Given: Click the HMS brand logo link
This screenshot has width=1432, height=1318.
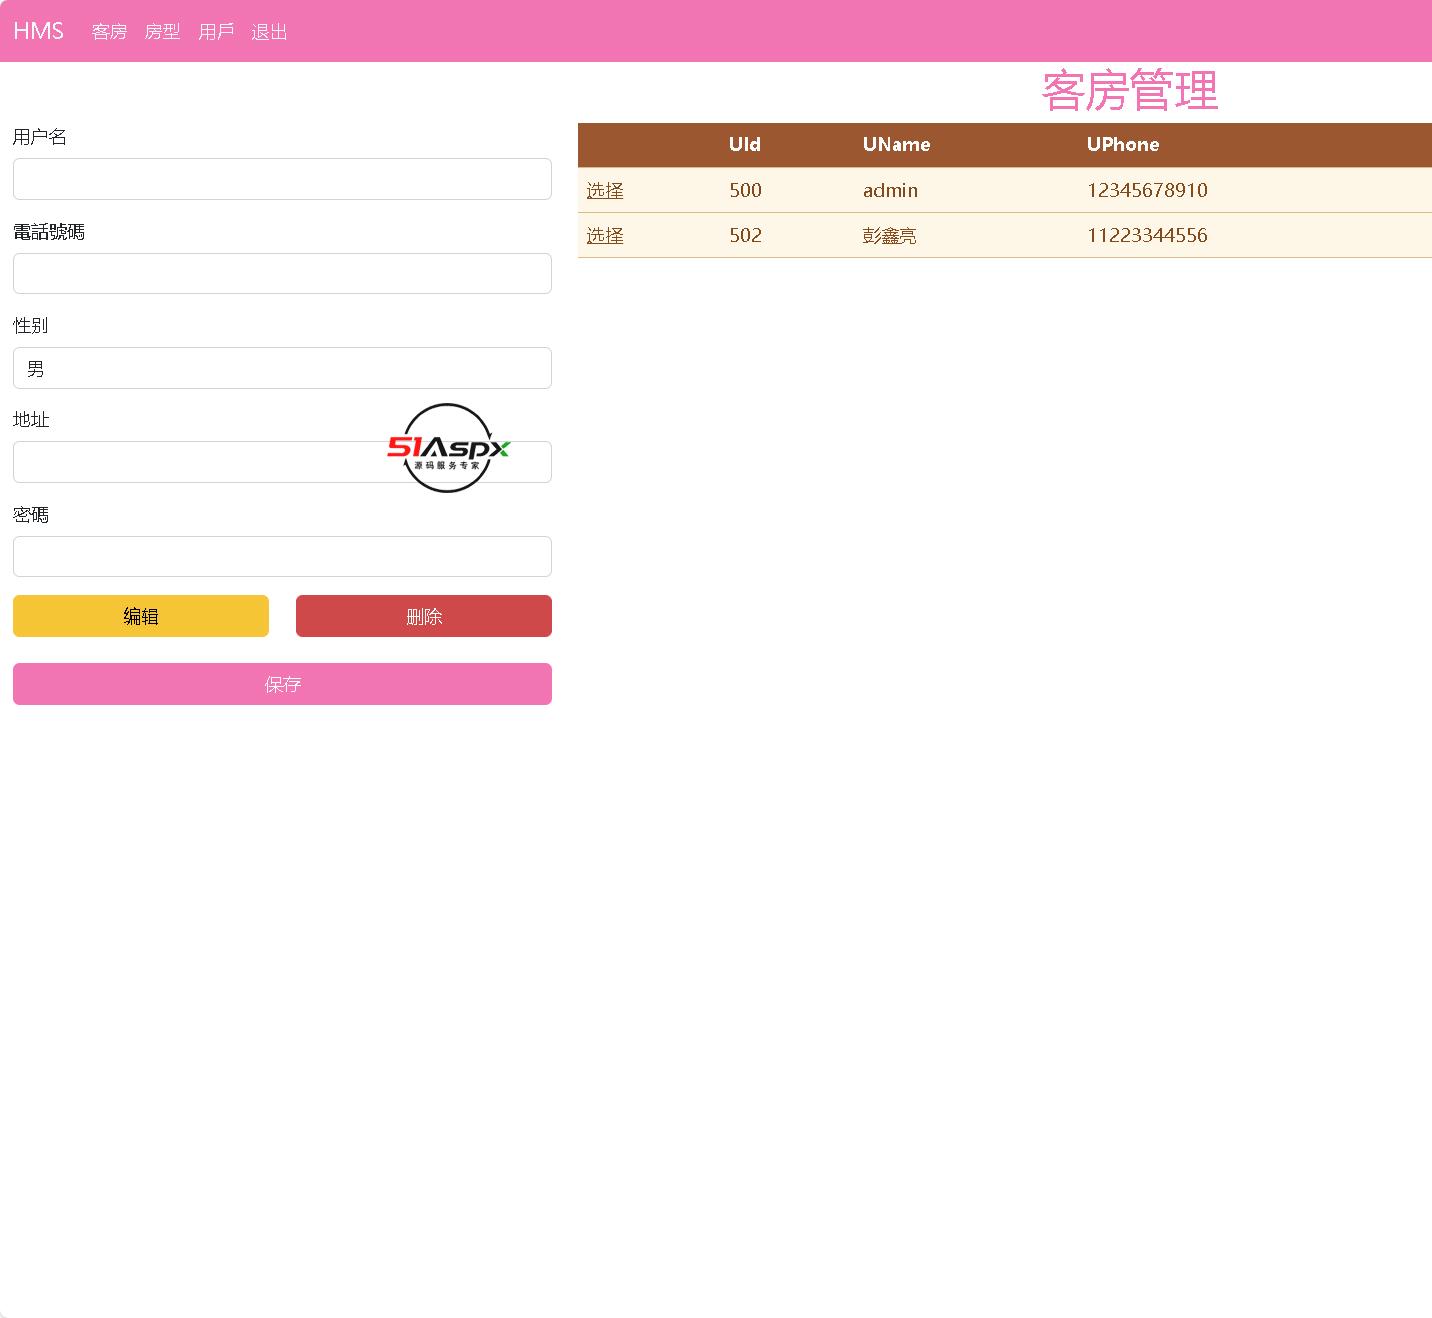Looking at the screenshot, I should click(x=38, y=31).
